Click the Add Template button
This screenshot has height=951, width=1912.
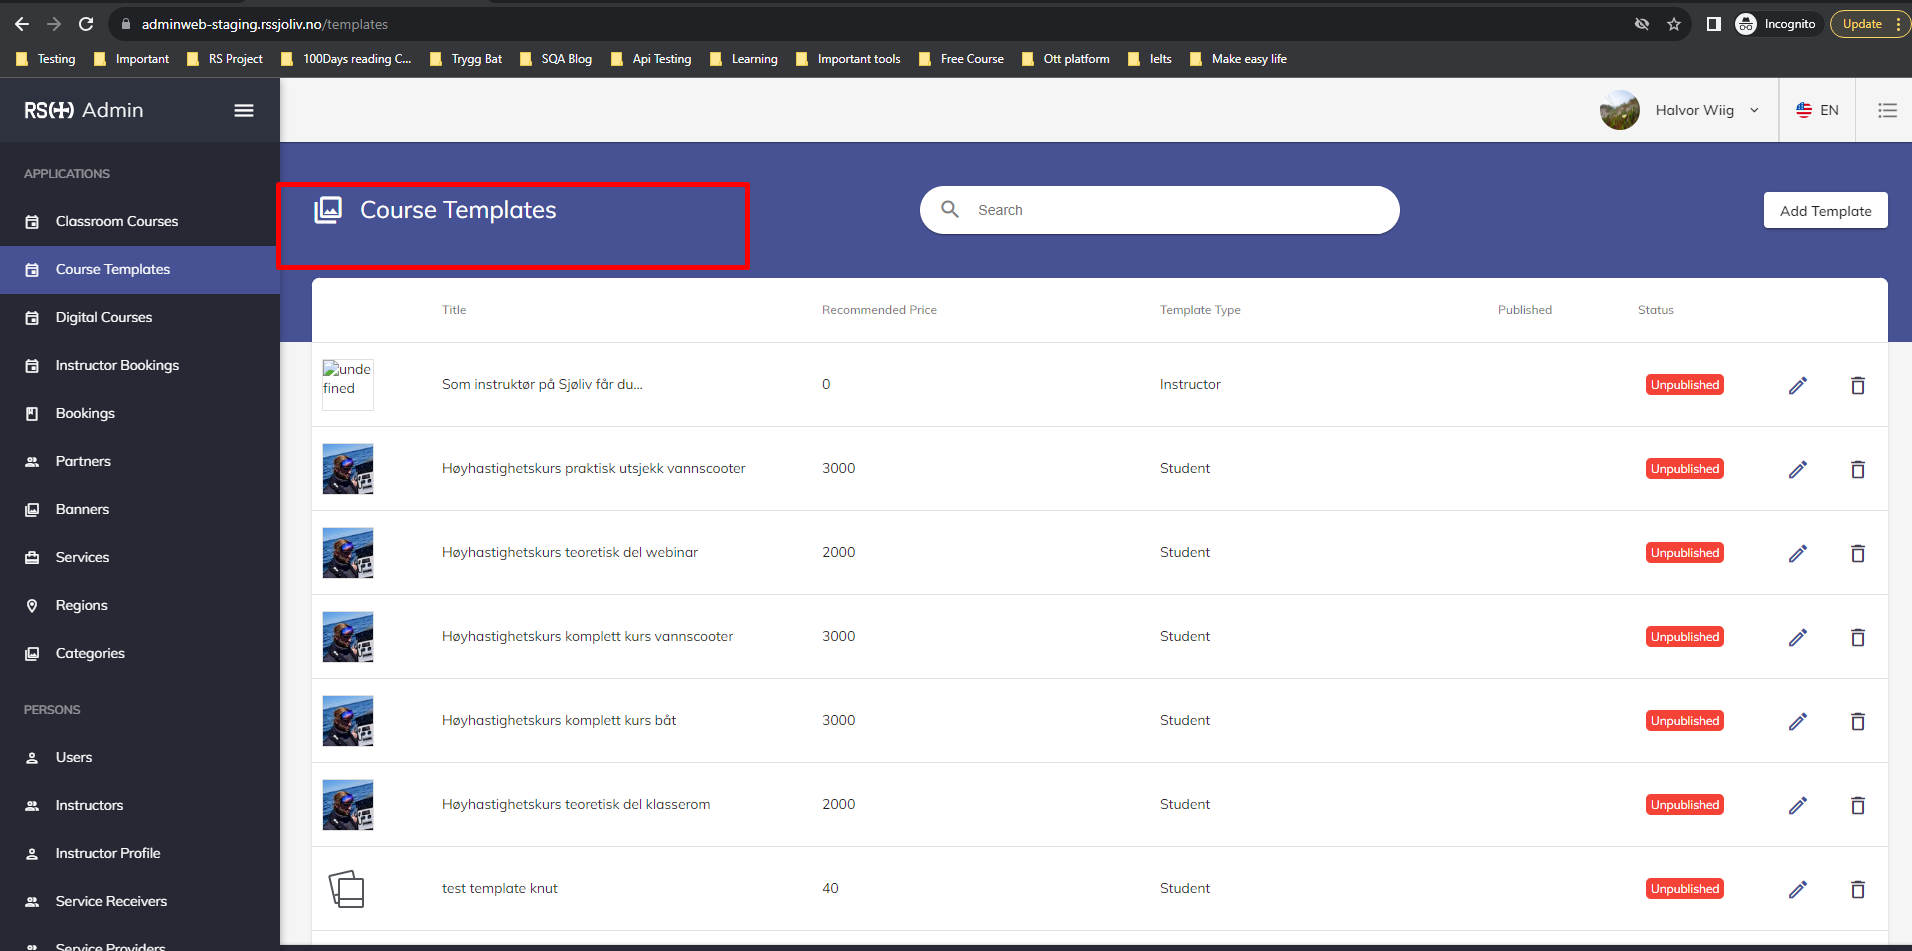coord(1825,211)
